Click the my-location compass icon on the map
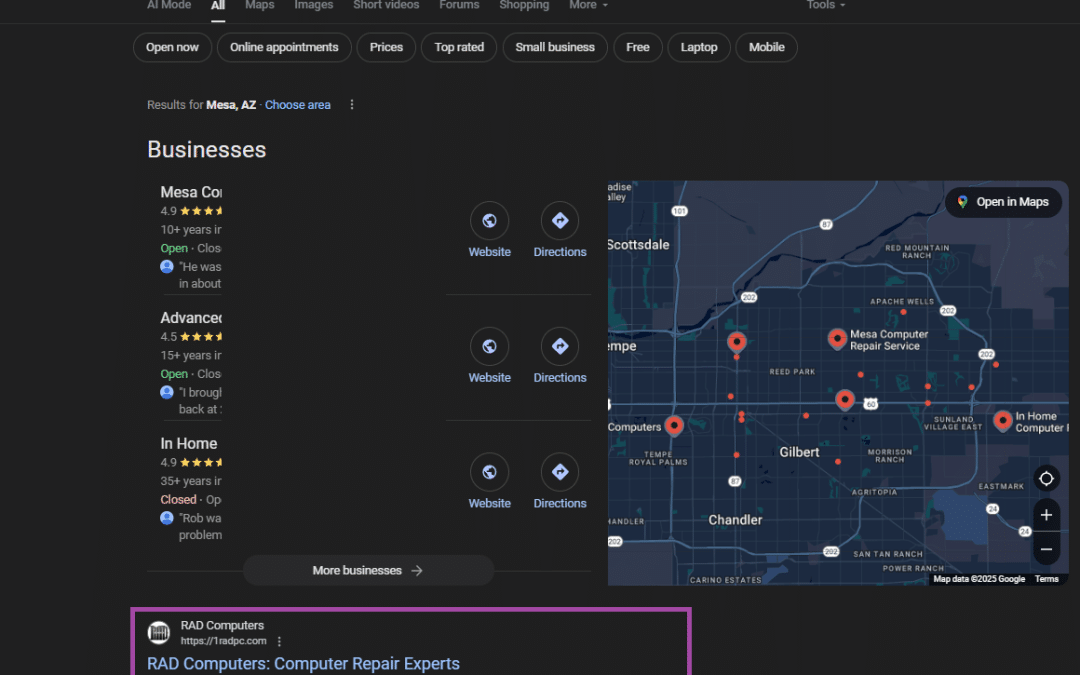The image size is (1080, 675). click(1046, 478)
